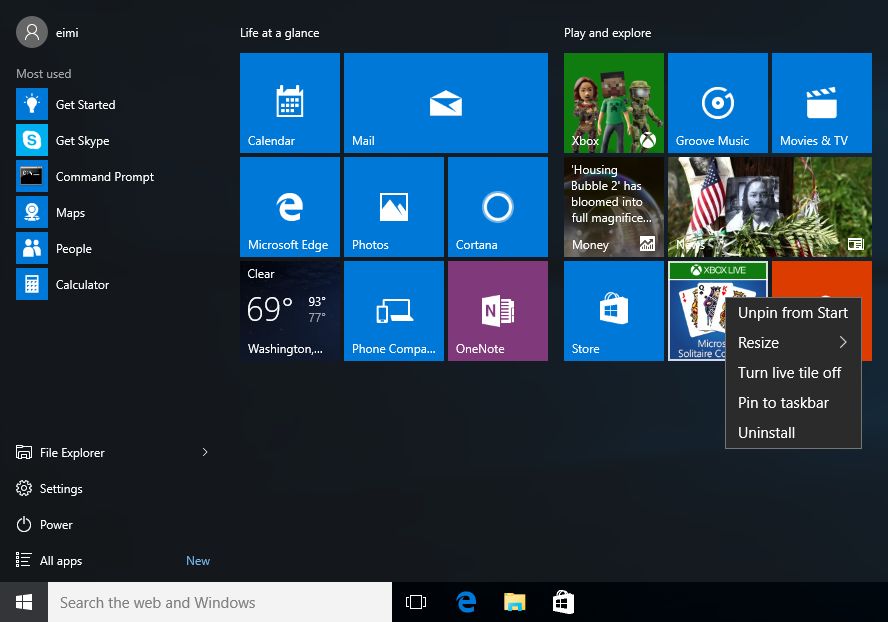Image resolution: width=888 pixels, height=622 pixels.
Task: Open the Phone Companion tile
Action: tap(394, 310)
